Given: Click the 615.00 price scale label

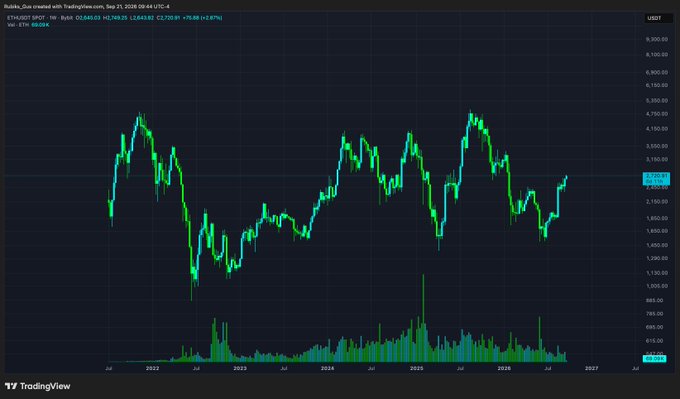Looking at the screenshot, I should 654,341.
